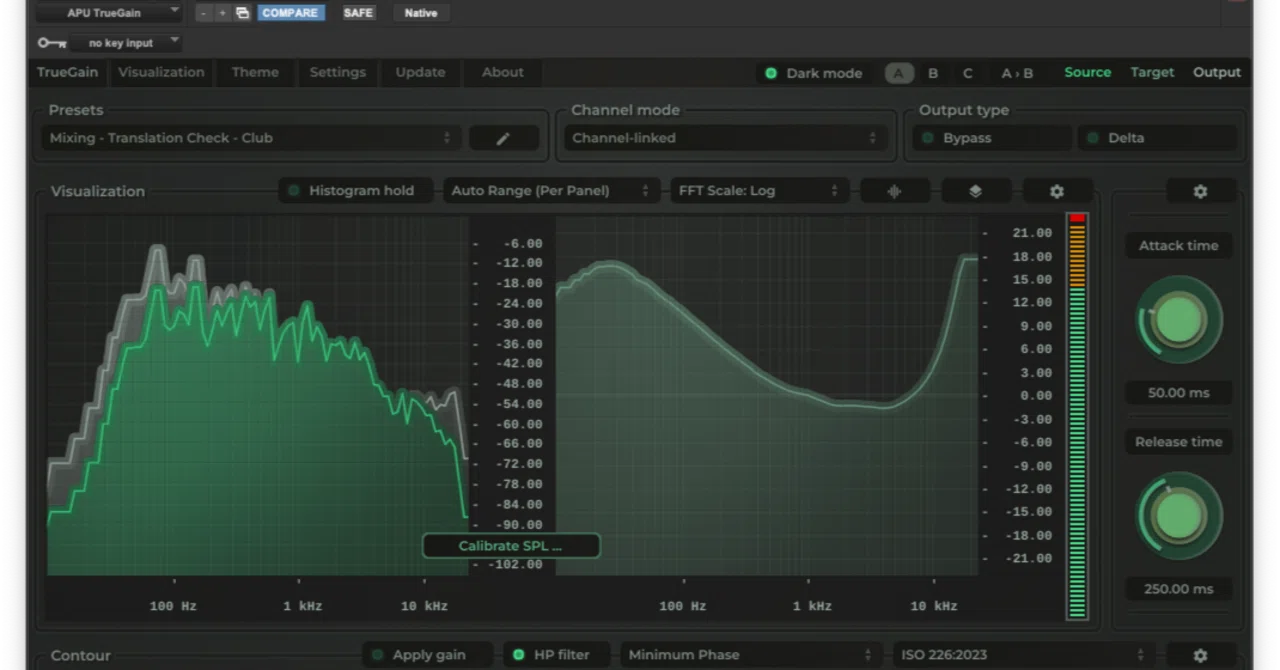Disable the HP filter
The height and width of the screenshot is (670, 1280).
pos(558,655)
